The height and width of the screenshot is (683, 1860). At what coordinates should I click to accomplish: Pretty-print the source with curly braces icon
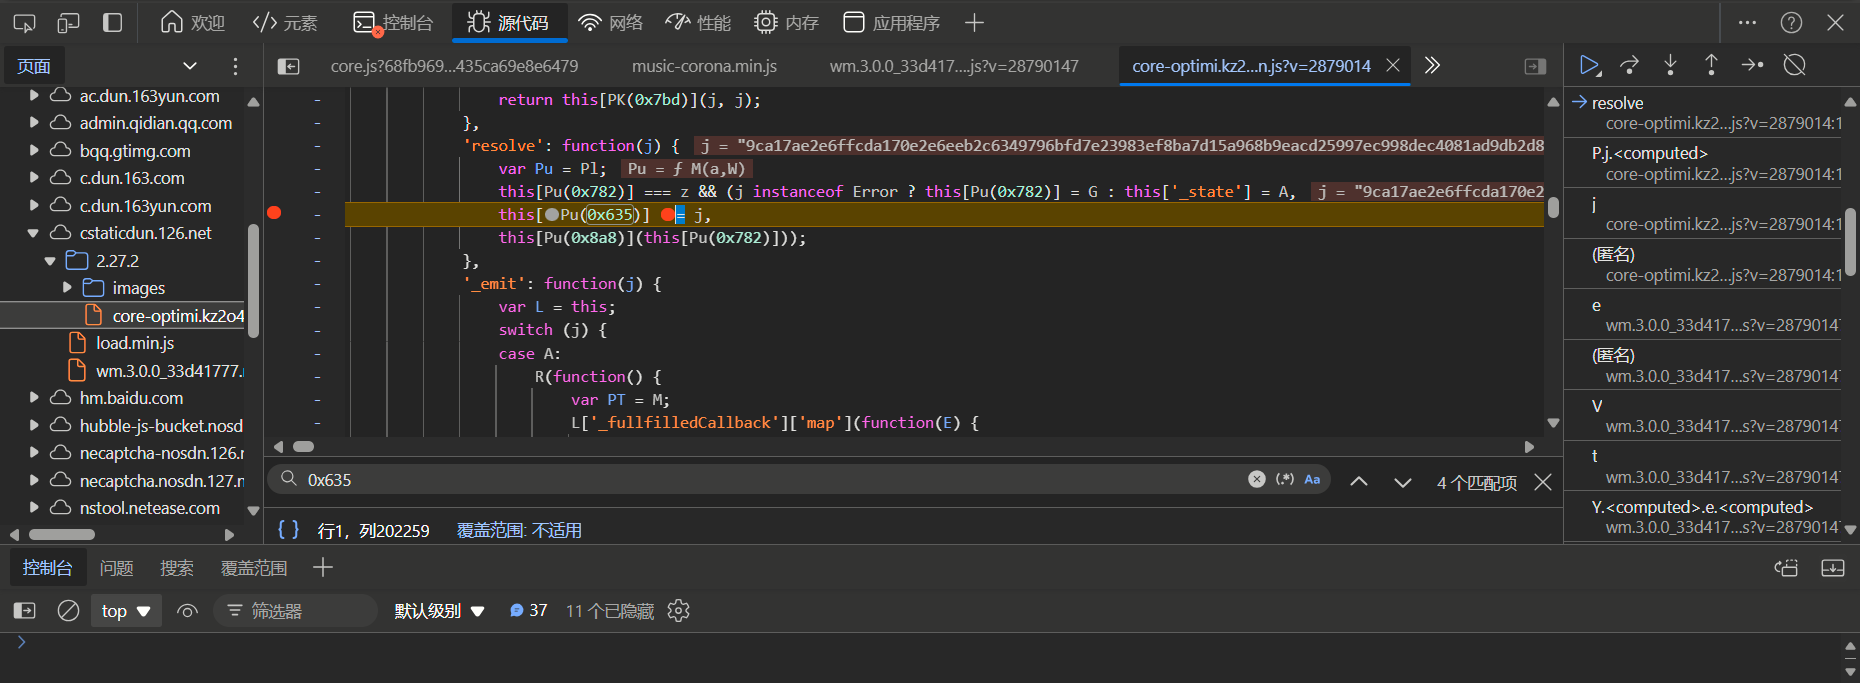tap(288, 530)
